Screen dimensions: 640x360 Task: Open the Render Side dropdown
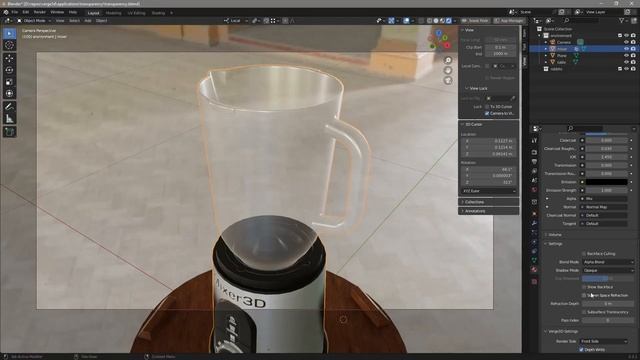point(603,341)
